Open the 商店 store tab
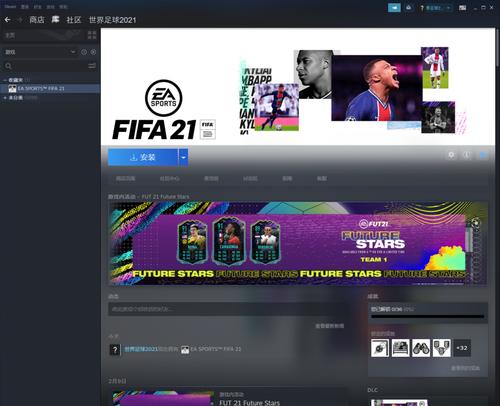The image size is (500, 406). 37,20
